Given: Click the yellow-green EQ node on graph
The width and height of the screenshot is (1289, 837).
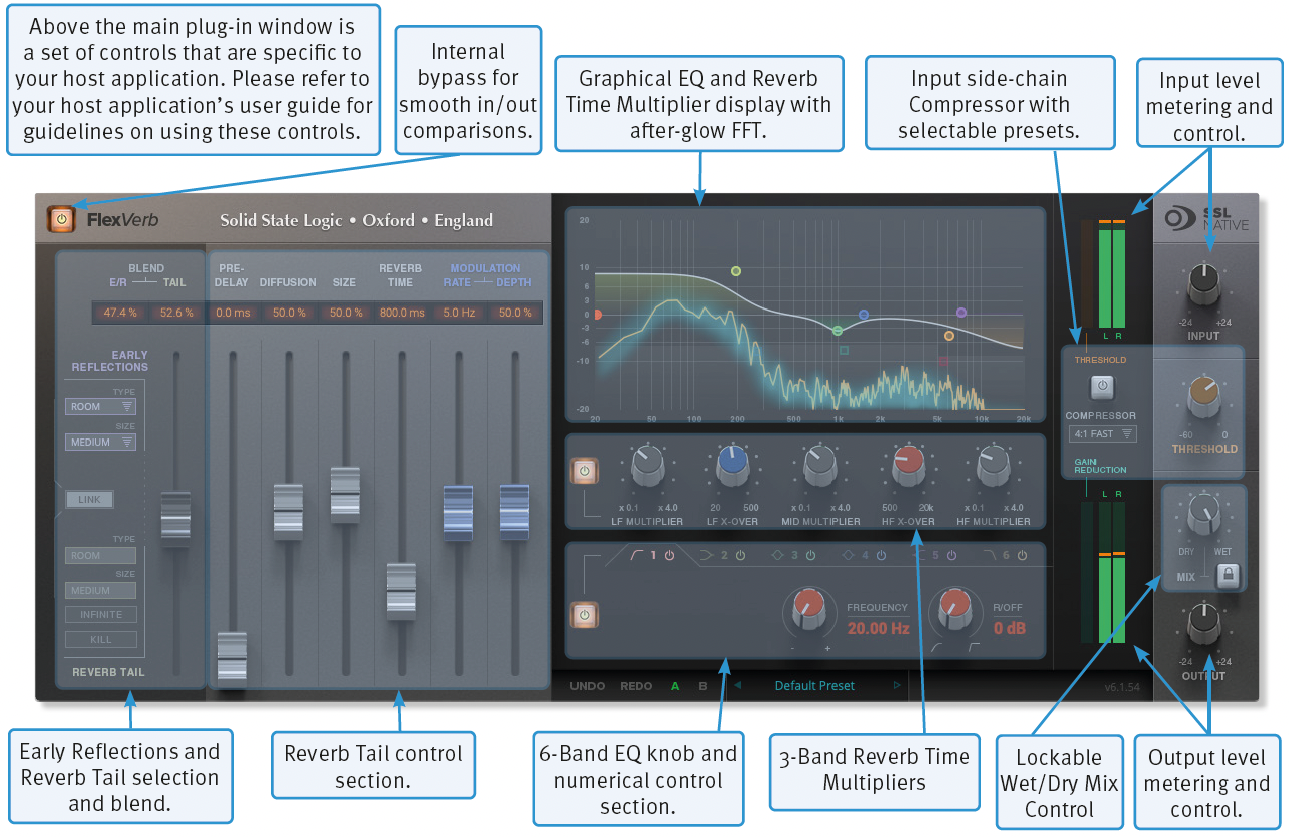Looking at the screenshot, I should coord(736,271).
